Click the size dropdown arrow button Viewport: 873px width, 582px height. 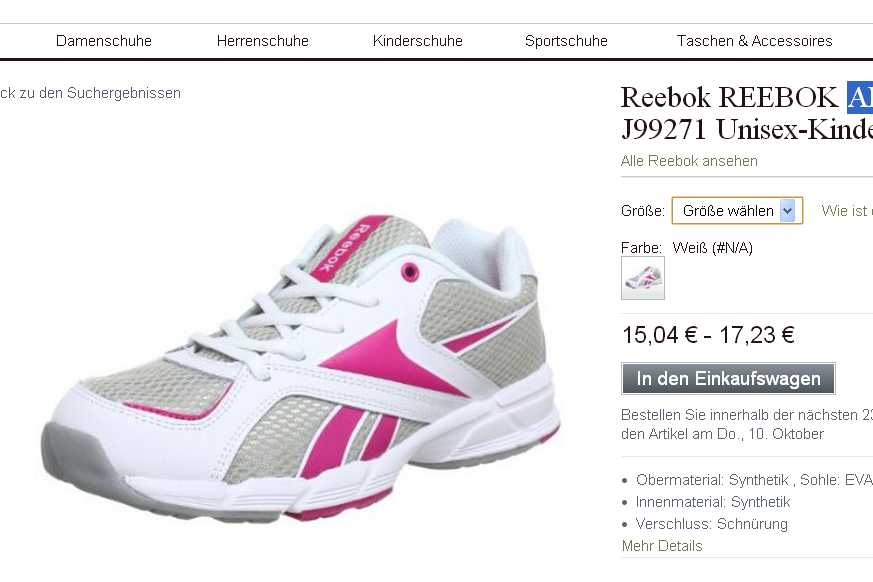pos(787,211)
